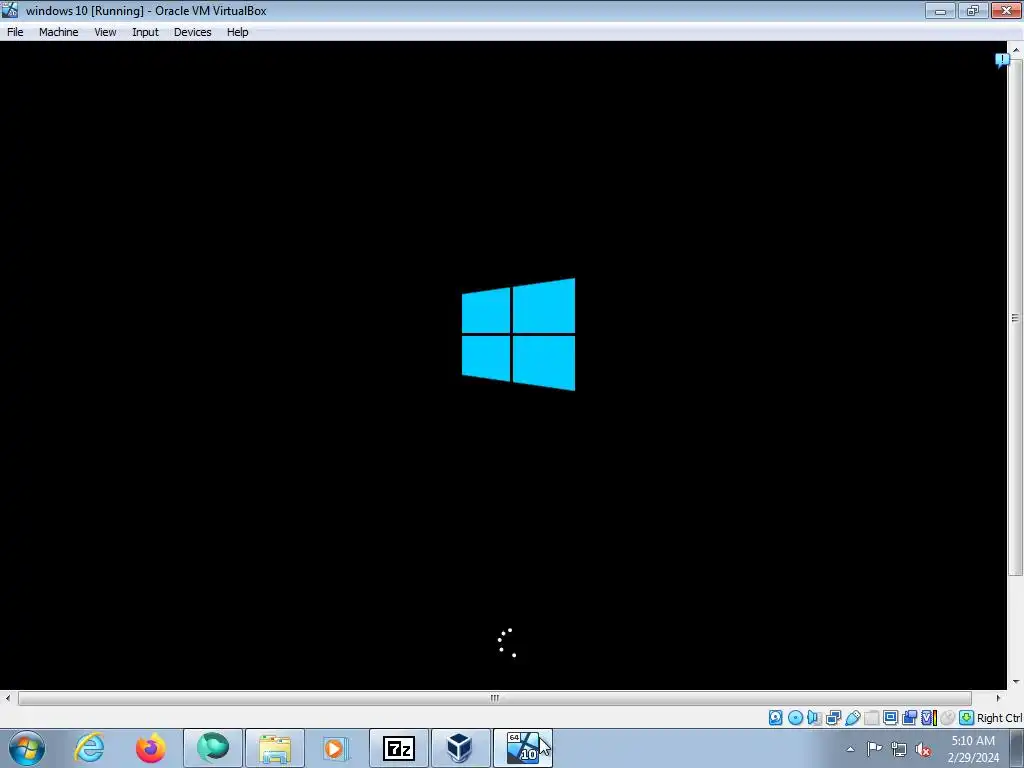Open the Help menu
1024x768 pixels.
238,32
